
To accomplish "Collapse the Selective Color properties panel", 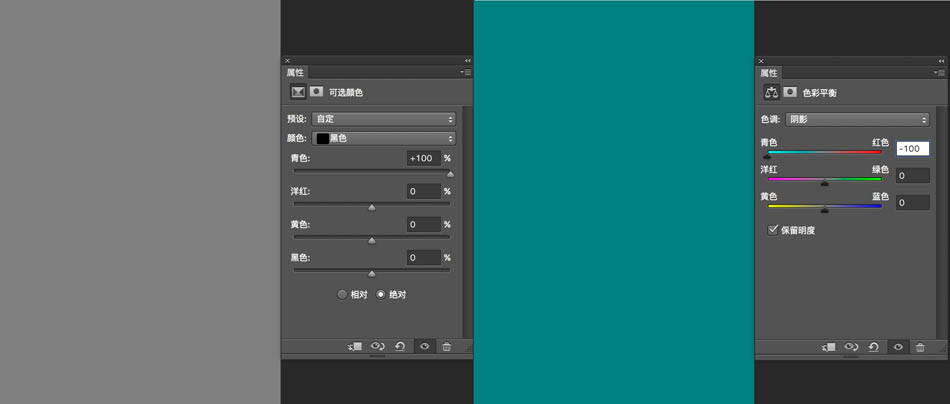I will tap(467, 61).
